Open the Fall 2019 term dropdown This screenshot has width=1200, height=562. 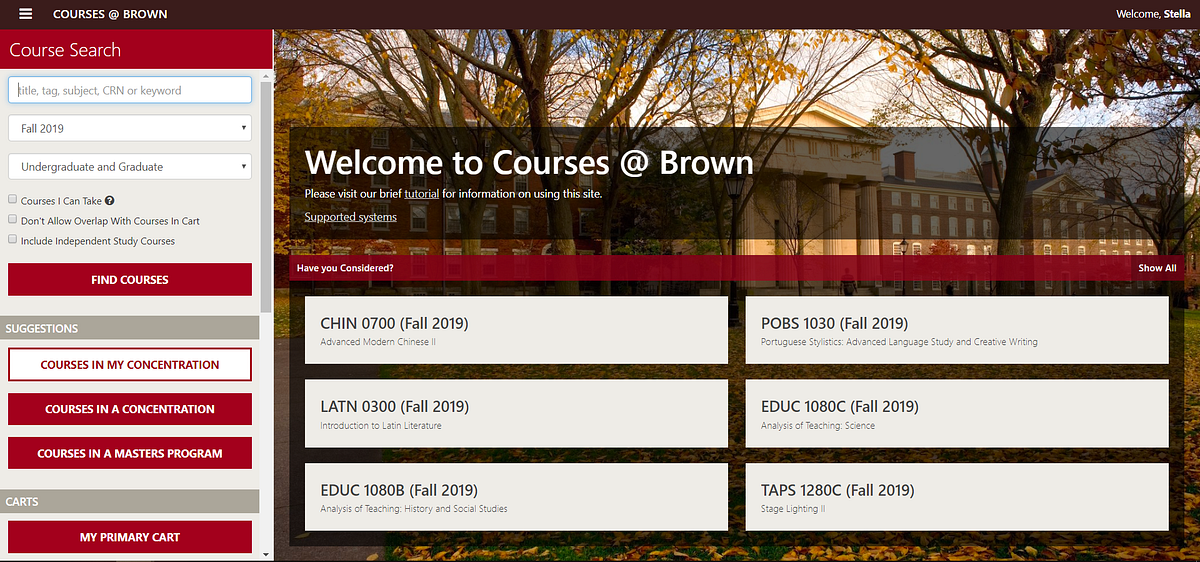click(130, 128)
